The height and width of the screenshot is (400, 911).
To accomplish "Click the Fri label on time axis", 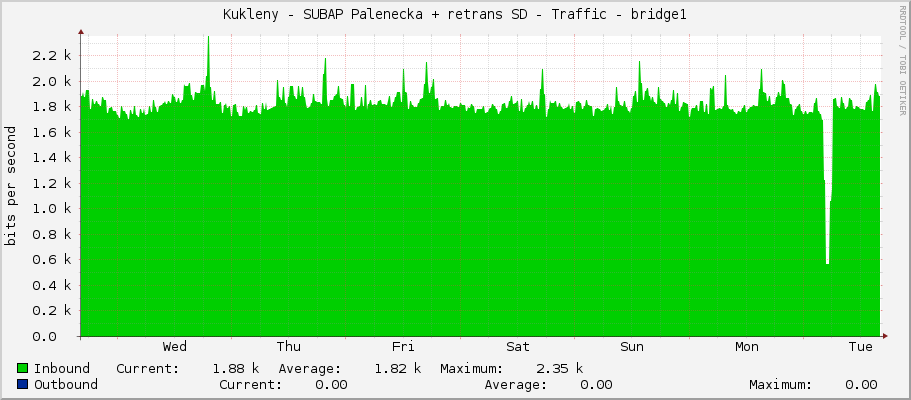I will [403, 347].
